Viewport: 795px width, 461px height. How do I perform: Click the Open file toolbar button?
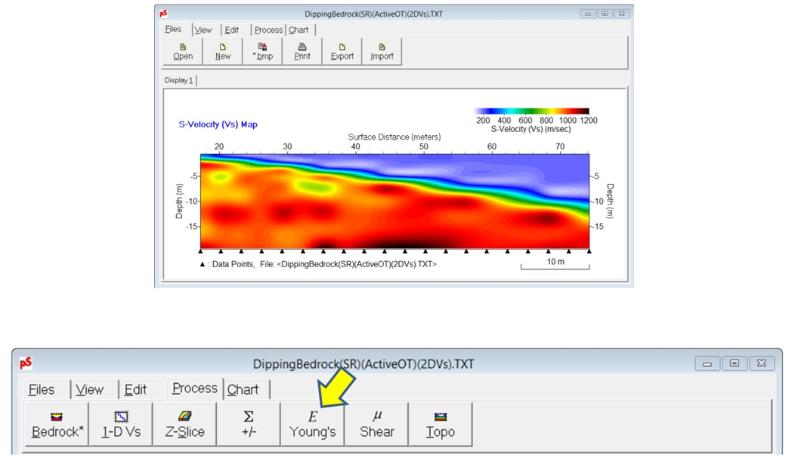pyautogui.click(x=184, y=51)
